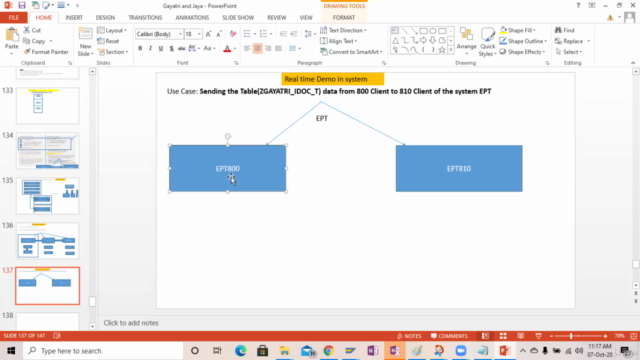
Task: Open font color dropdown arrow
Action: click(x=235, y=49)
